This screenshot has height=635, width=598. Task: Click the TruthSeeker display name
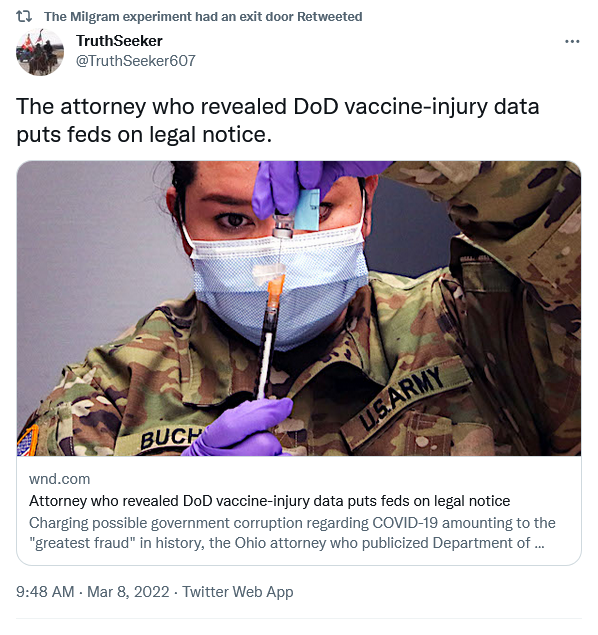click(119, 41)
